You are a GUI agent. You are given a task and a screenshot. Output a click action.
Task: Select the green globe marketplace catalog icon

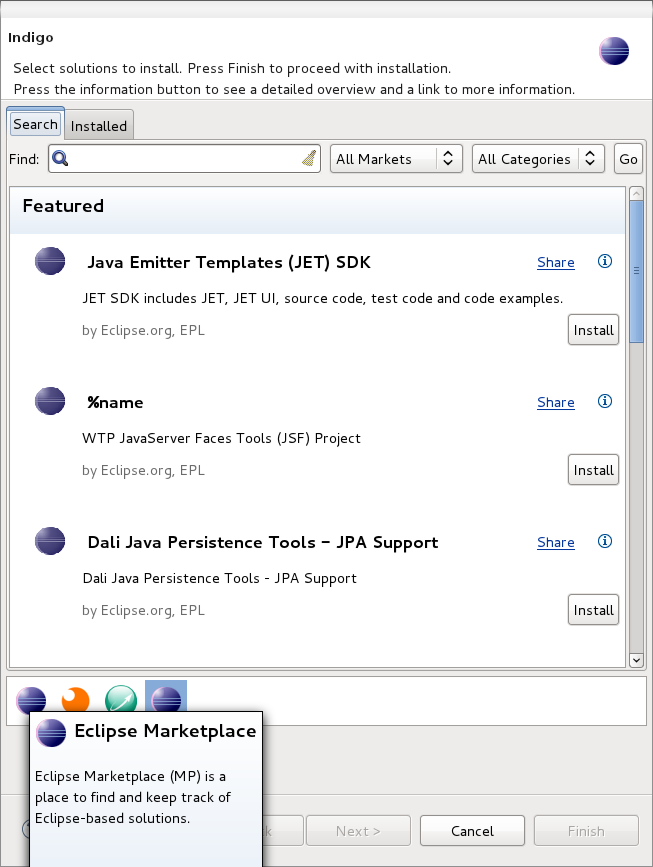coord(121,699)
